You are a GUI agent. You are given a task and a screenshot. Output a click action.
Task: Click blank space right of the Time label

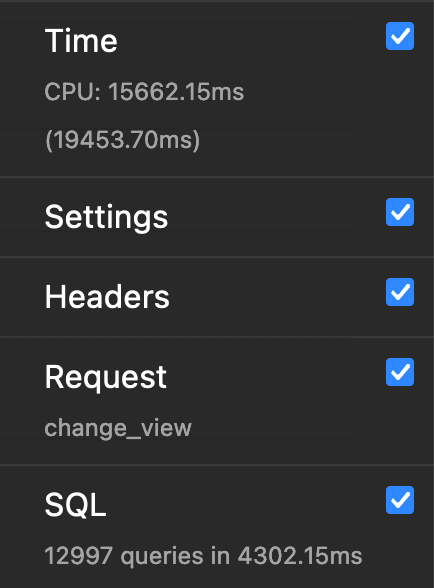pyautogui.click(x=251, y=40)
